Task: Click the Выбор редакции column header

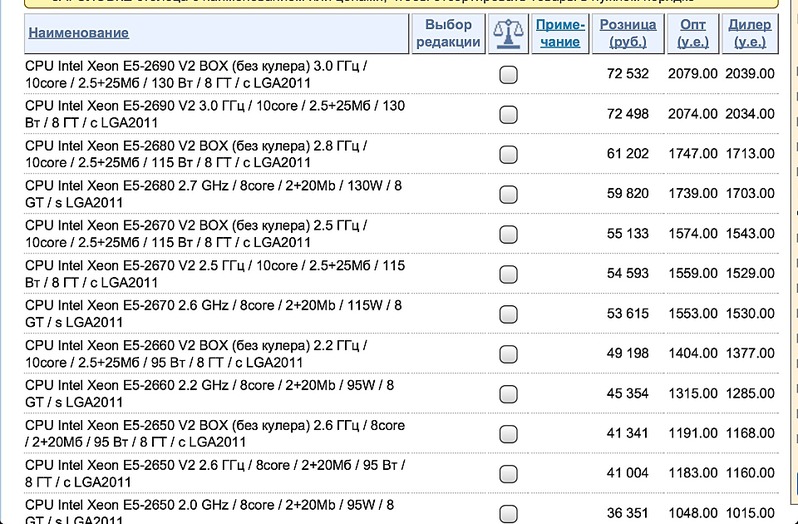Action: pyautogui.click(x=448, y=33)
